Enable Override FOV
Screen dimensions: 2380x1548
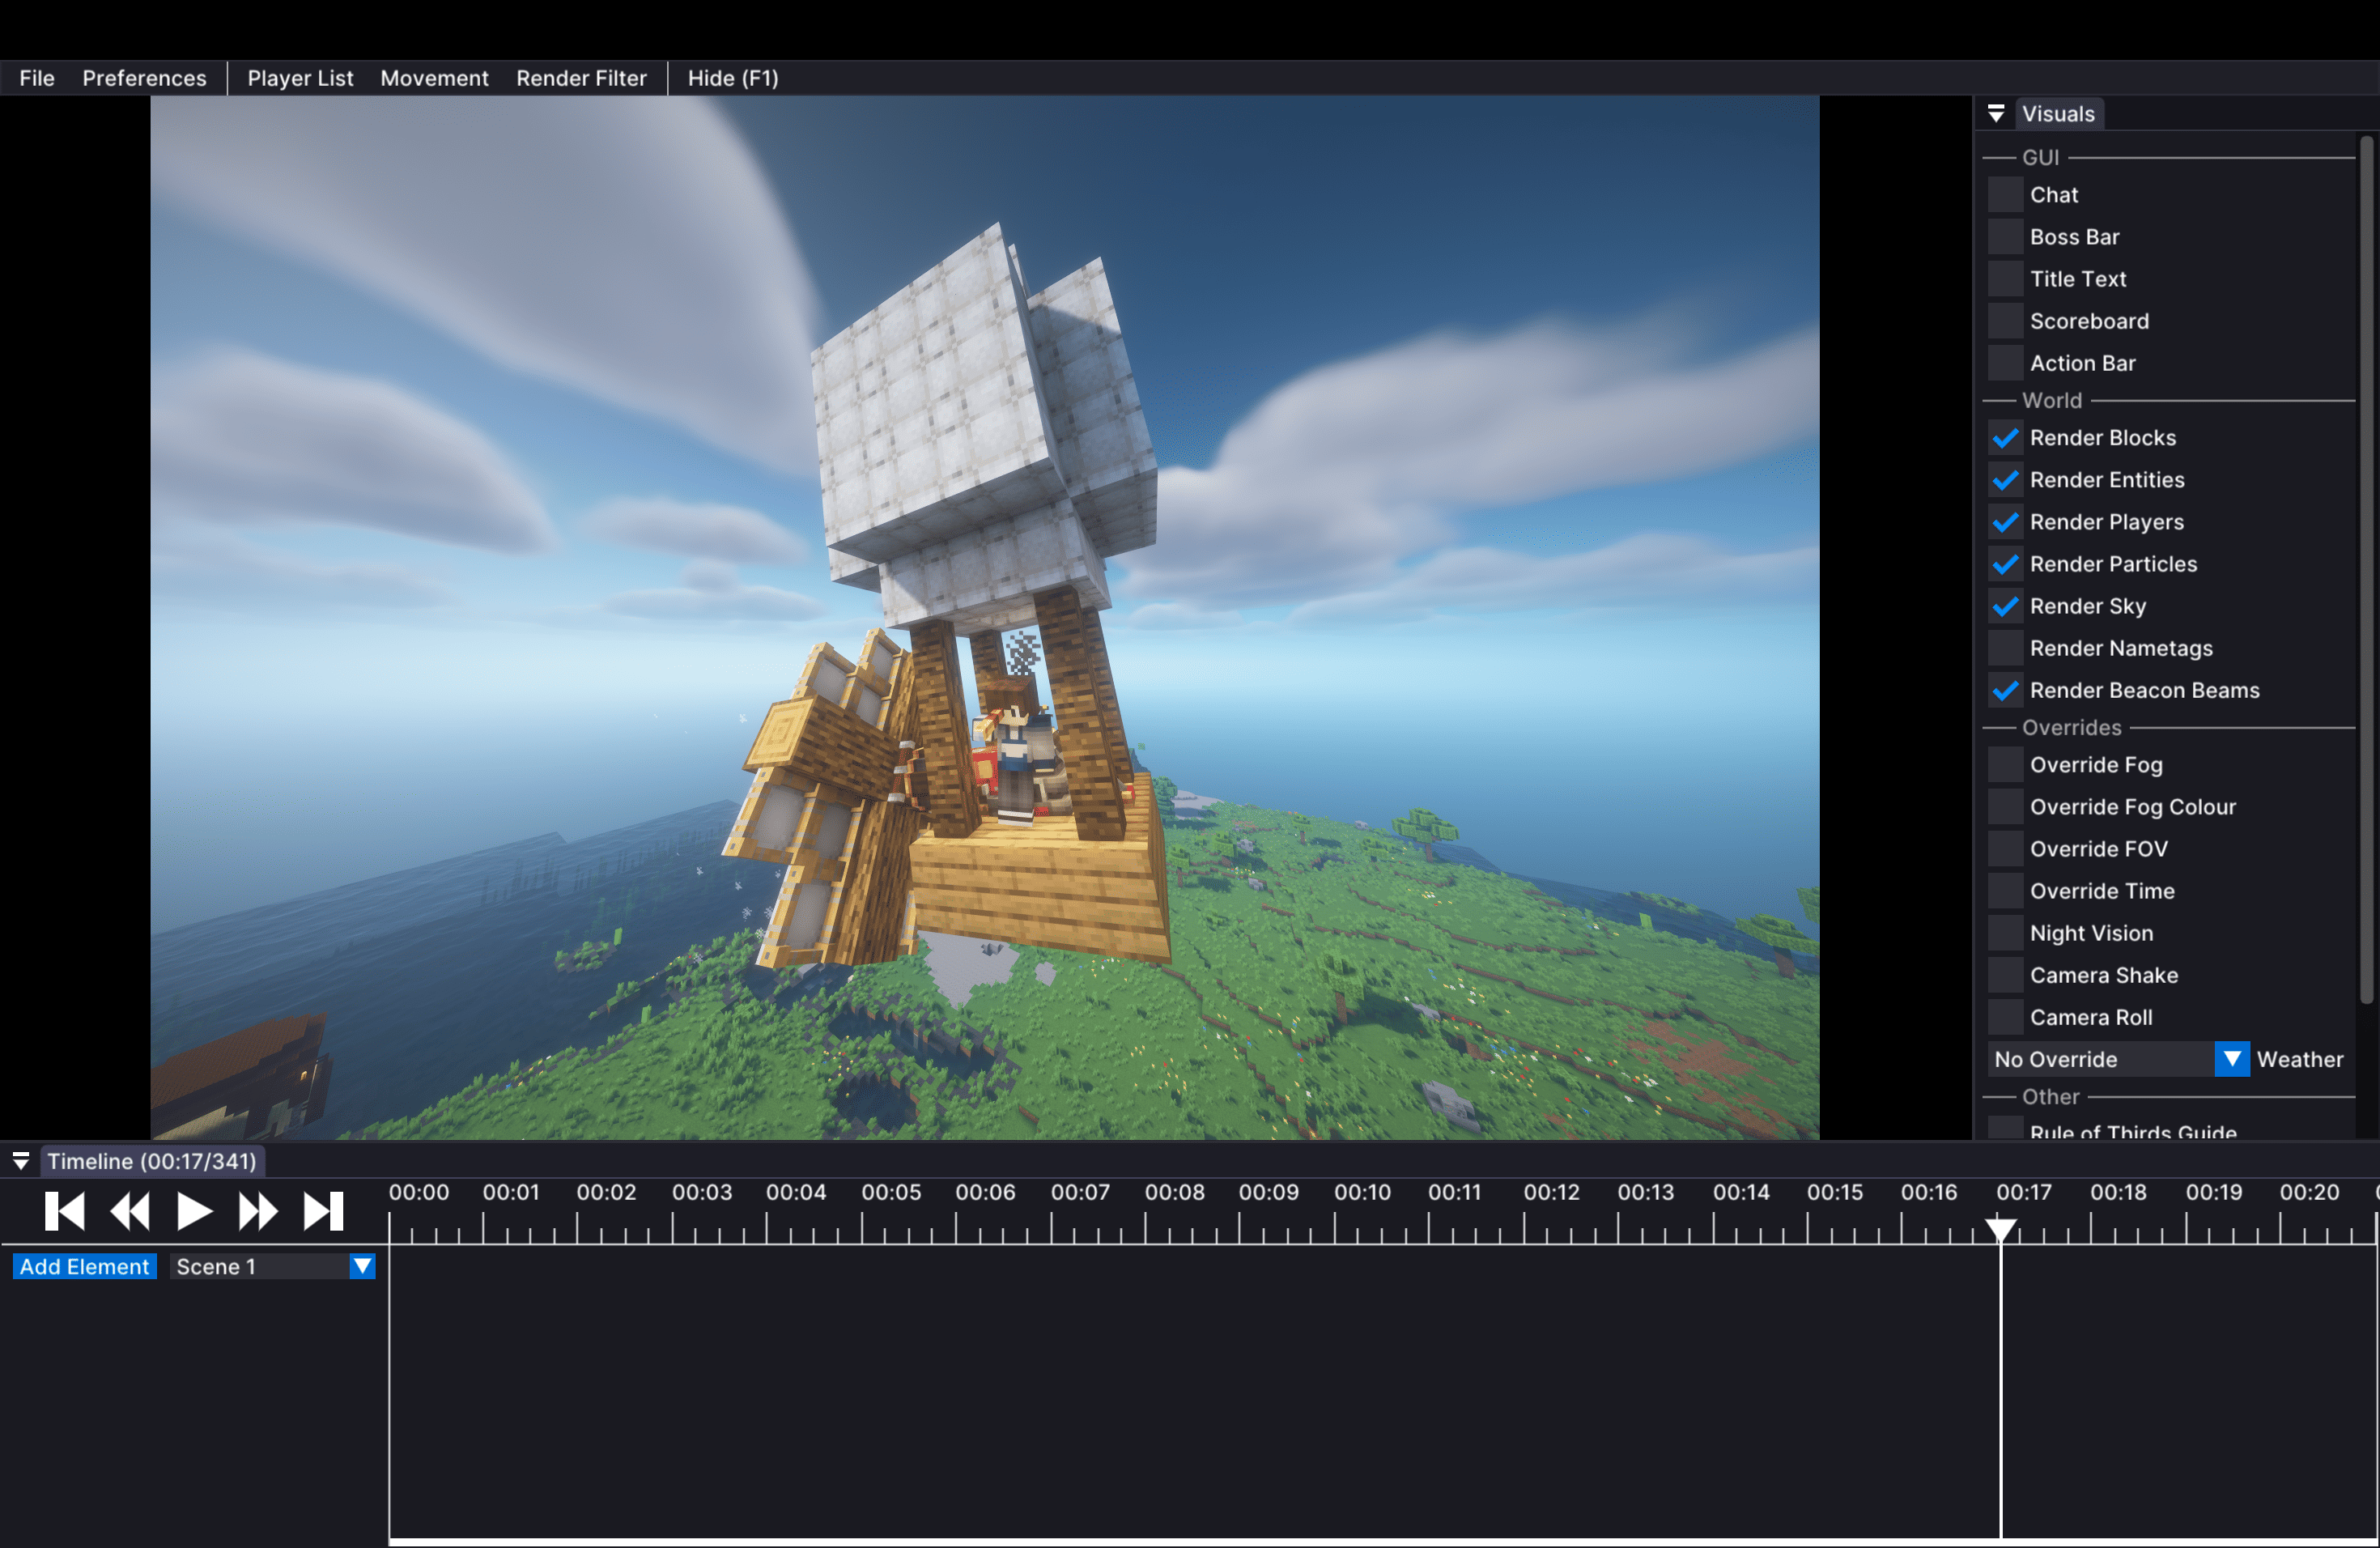(x=2005, y=849)
